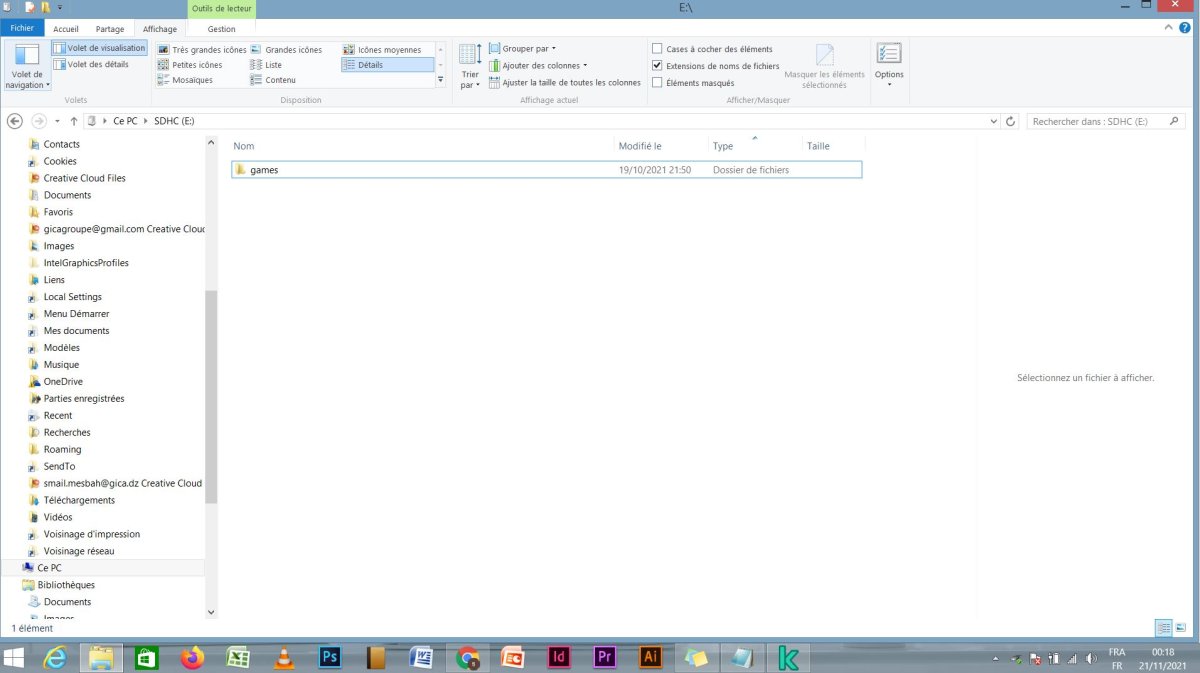
Task: Click Ajuster la taille de toutes les colonnes
Action: [565, 83]
